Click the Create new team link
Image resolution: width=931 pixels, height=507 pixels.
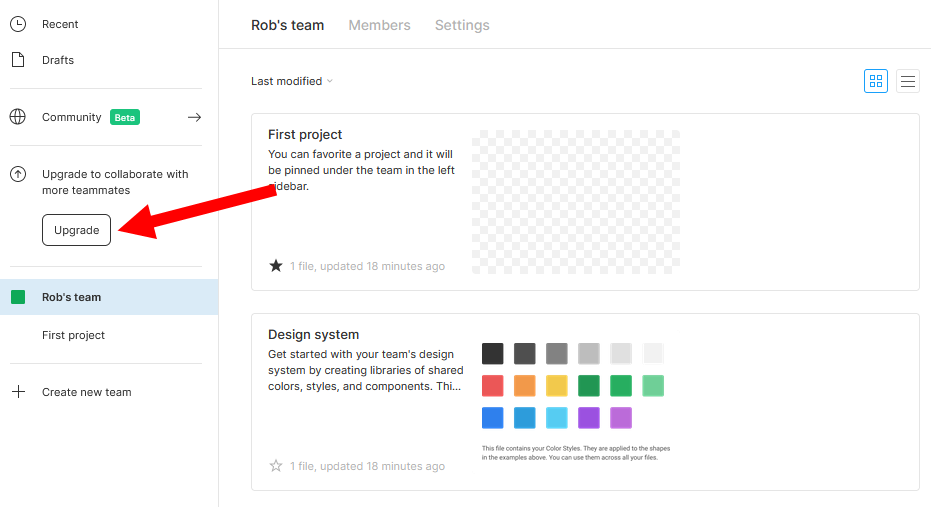[x=86, y=392]
